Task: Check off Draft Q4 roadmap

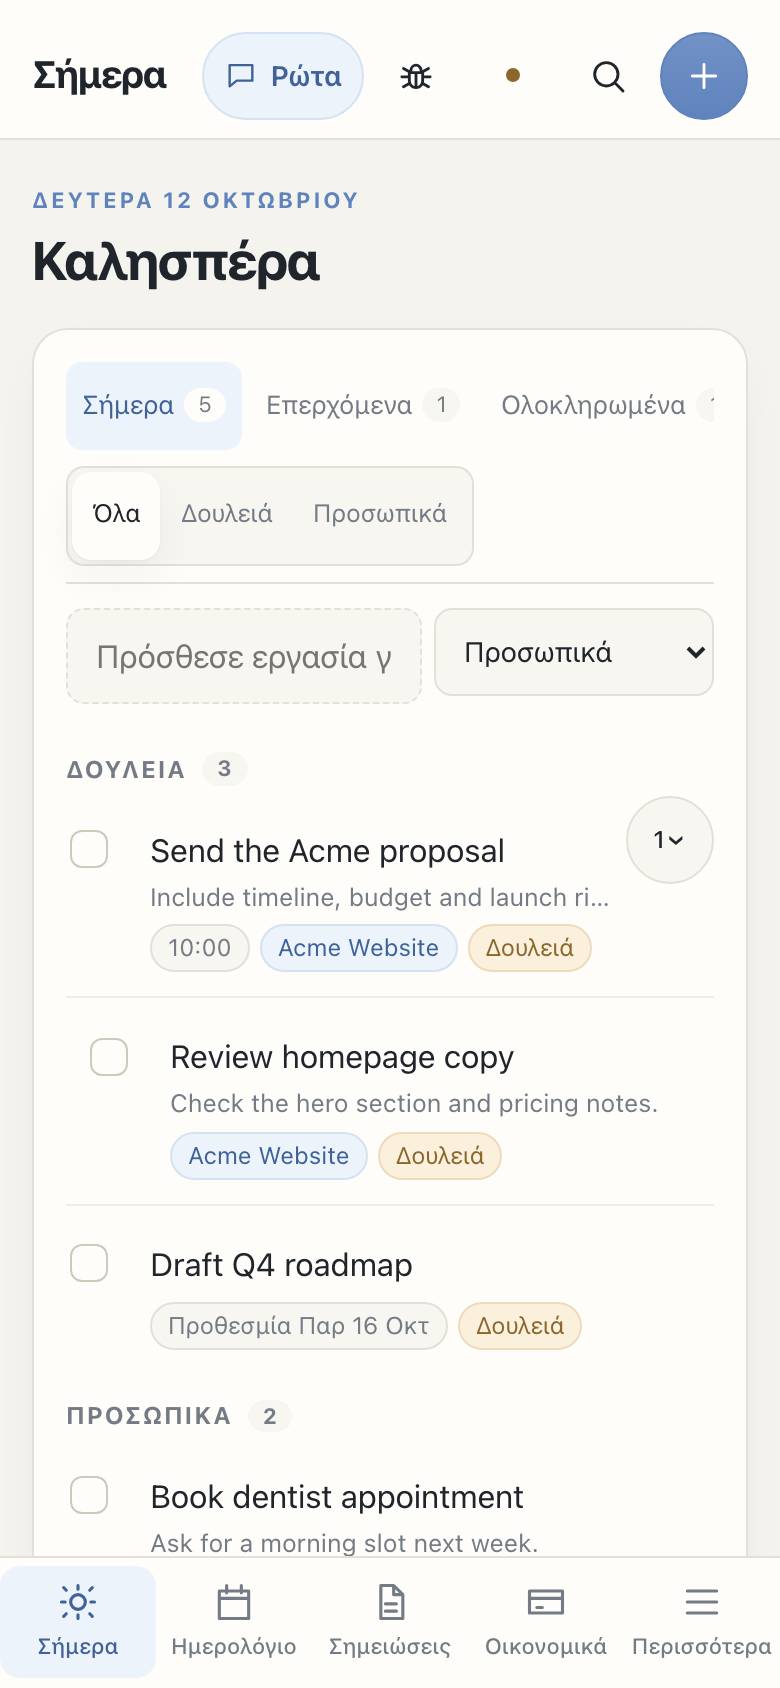Action: [x=89, y=1263]
